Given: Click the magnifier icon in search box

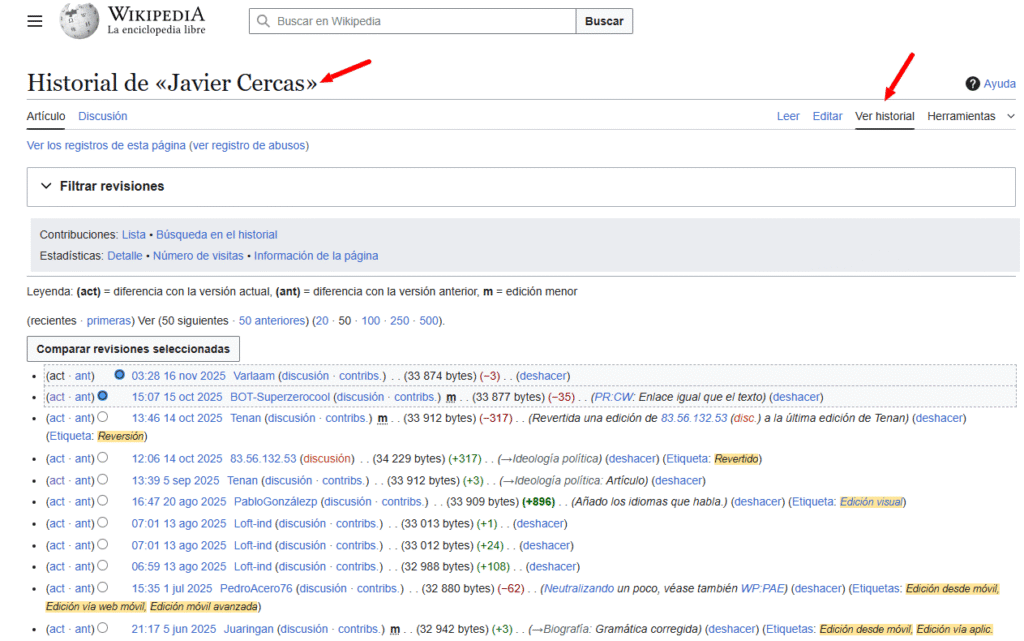Looking at the screenshot, I should [264, 21].
